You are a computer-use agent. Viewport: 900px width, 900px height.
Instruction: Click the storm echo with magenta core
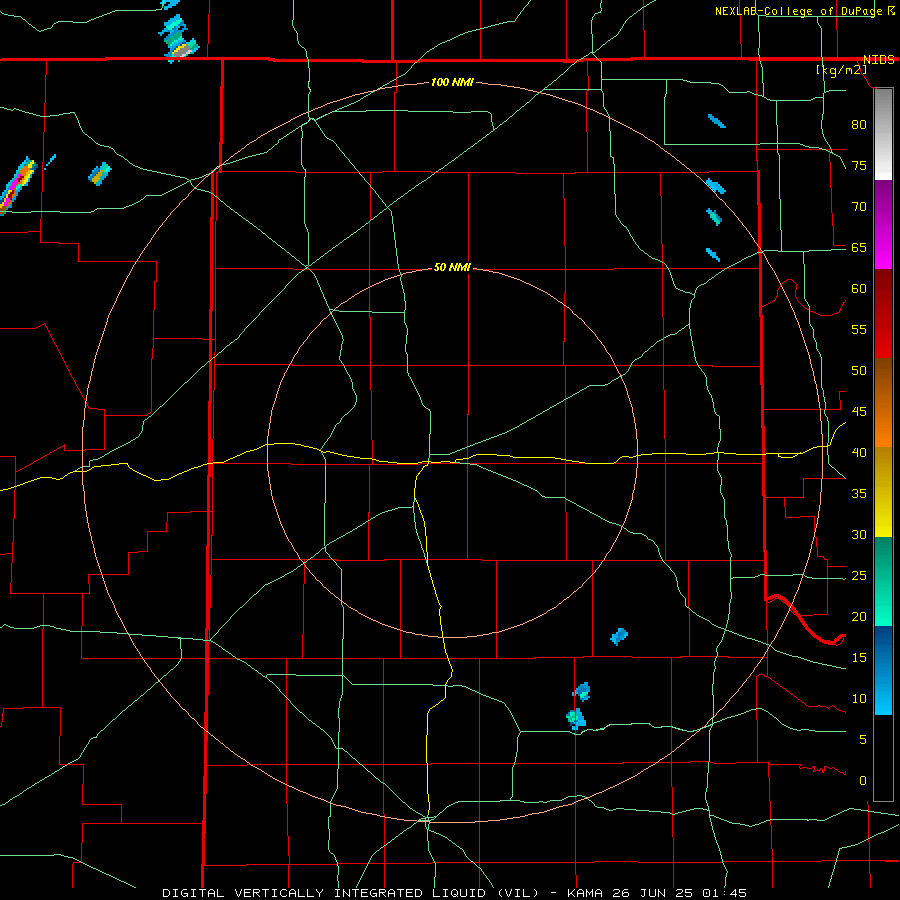tap(16, 185)
